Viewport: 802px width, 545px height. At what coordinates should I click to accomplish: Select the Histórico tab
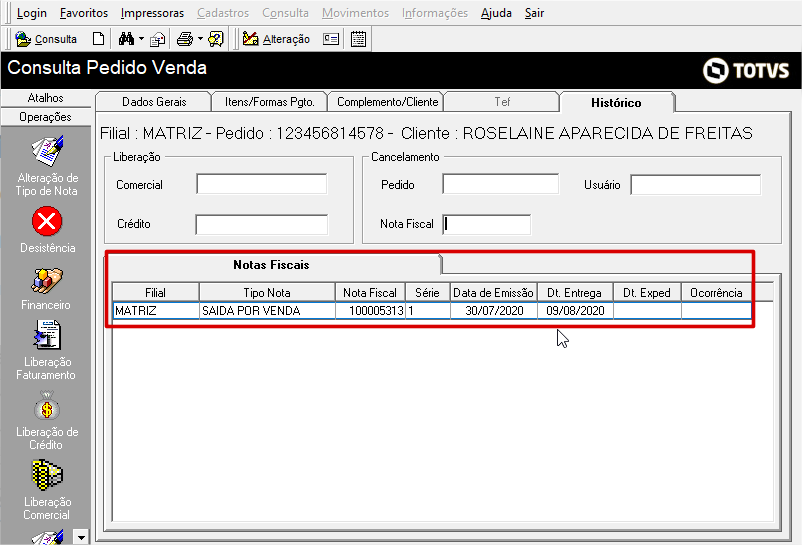coord(616,102)
